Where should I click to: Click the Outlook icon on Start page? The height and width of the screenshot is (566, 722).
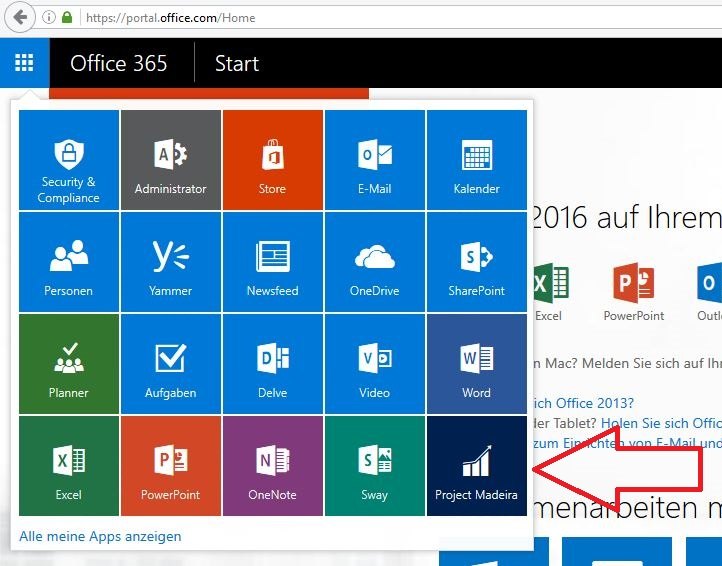click(709, 283)
